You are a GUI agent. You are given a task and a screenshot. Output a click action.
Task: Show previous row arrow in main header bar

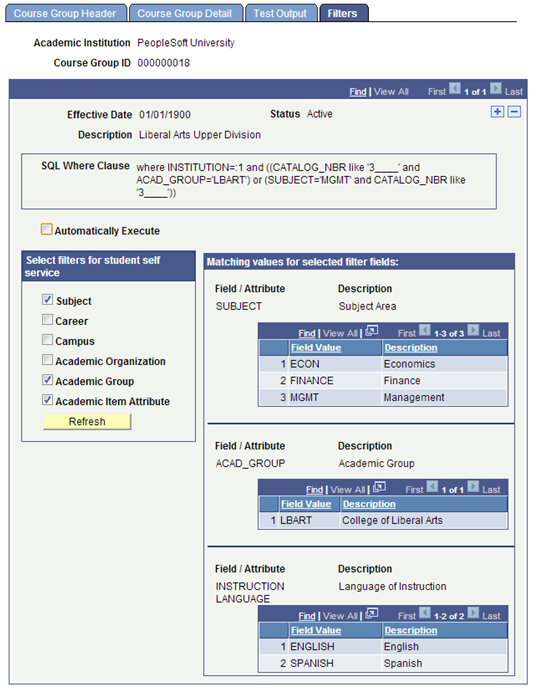pos(455,88)
